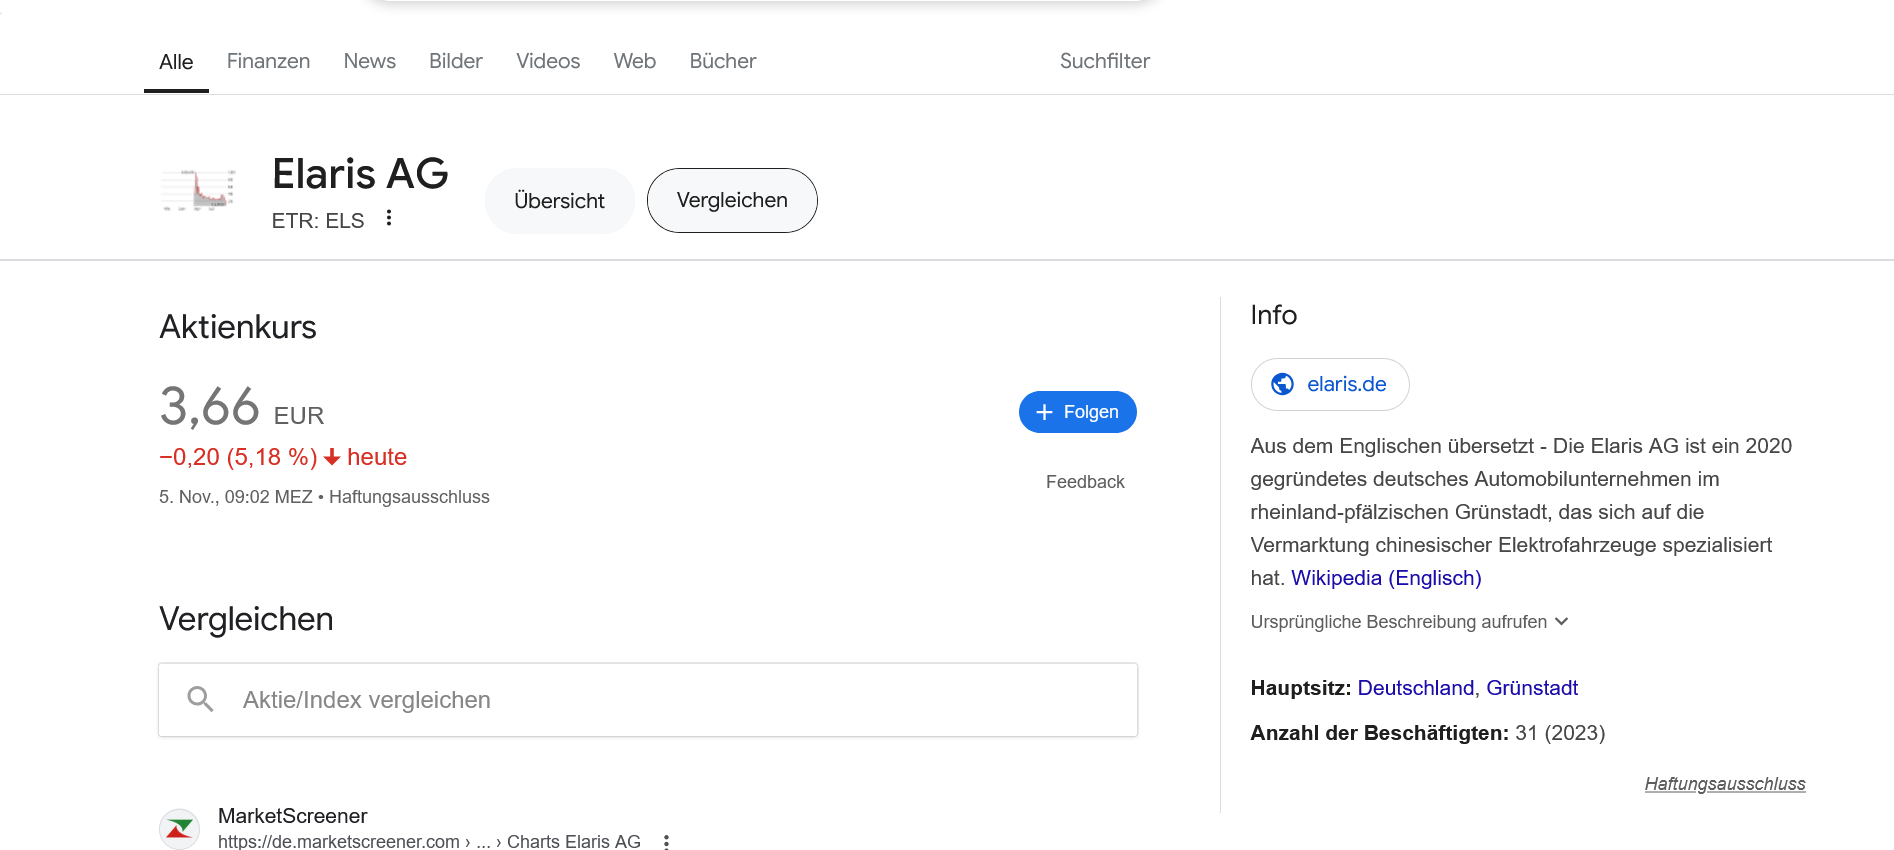Select the Vergleichen pill button
Screen dimensions: 1894x850
click(732, 201)
